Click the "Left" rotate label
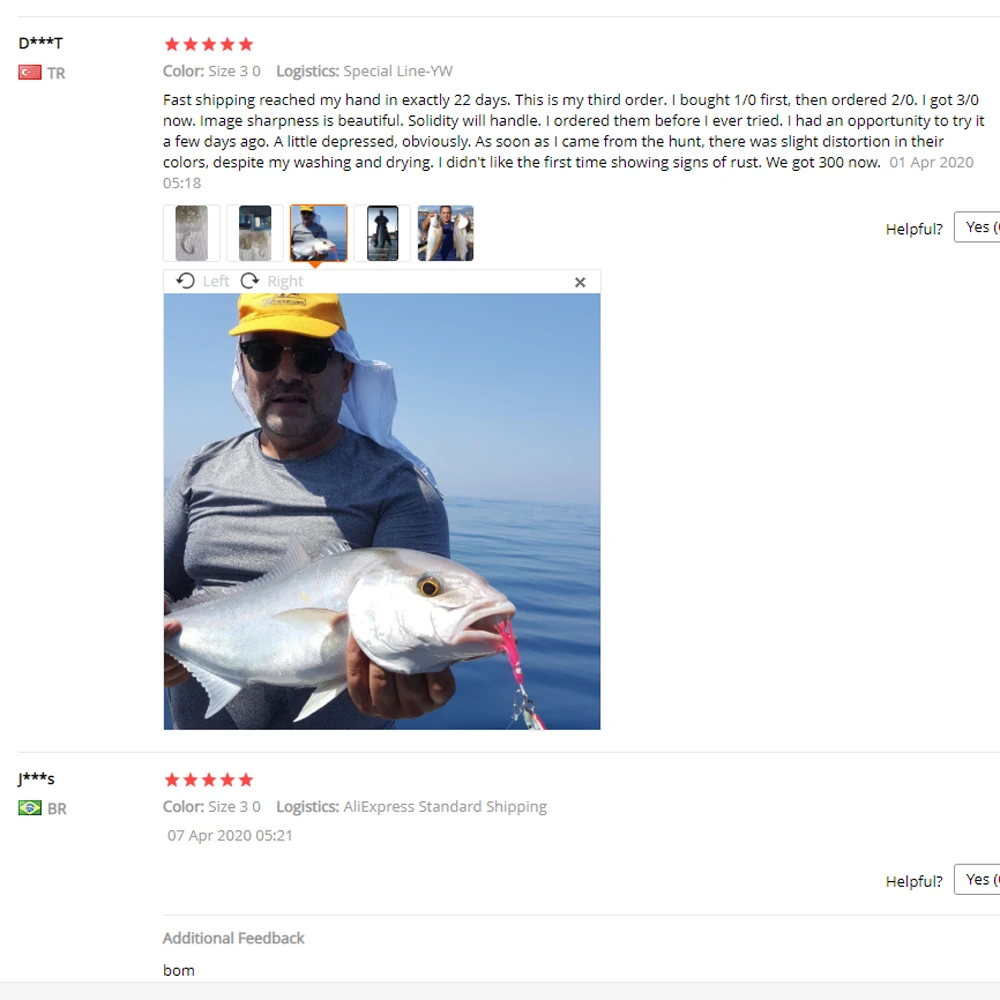The height and width of the screenshot is (1000, 1000). tap(216, 281)
